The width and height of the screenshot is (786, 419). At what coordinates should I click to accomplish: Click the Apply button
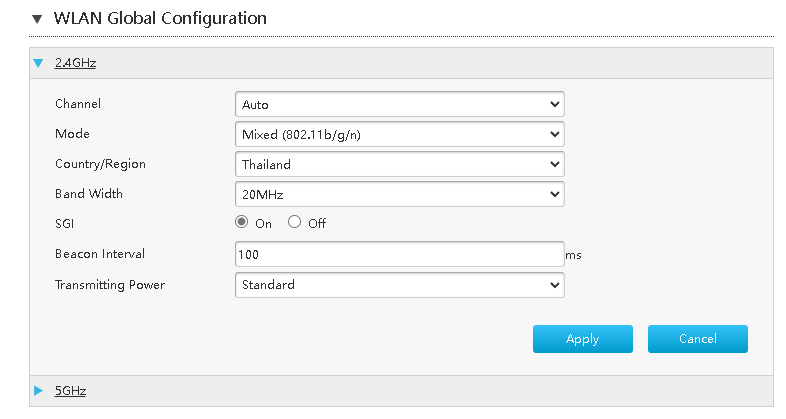[x=582, y=339]
